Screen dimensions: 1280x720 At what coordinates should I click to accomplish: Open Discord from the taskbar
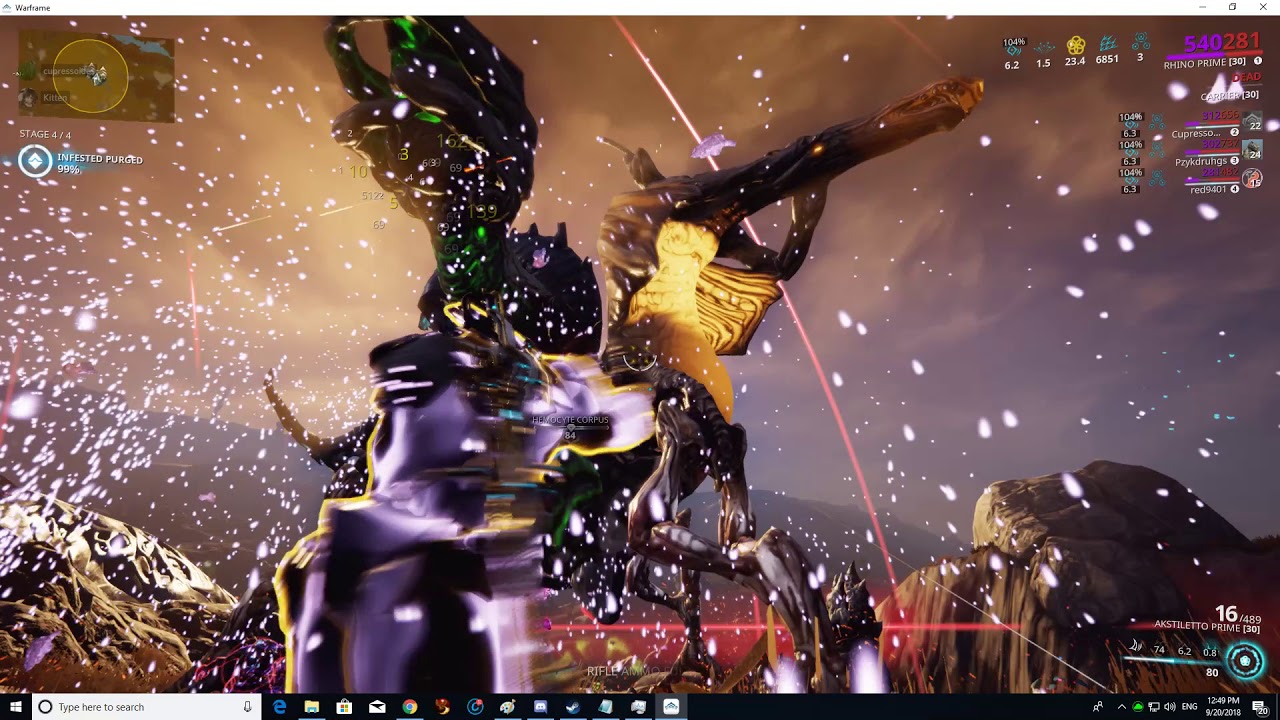coord(540,707)
